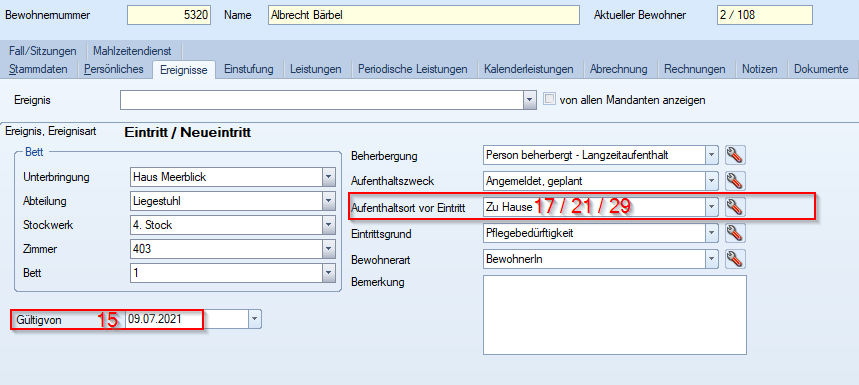Toggle 'von allen Mandanten anzeigen' checkbox
Image resolution: width=859 pixels, height=385 pixels.
click(x=549, y=99)
